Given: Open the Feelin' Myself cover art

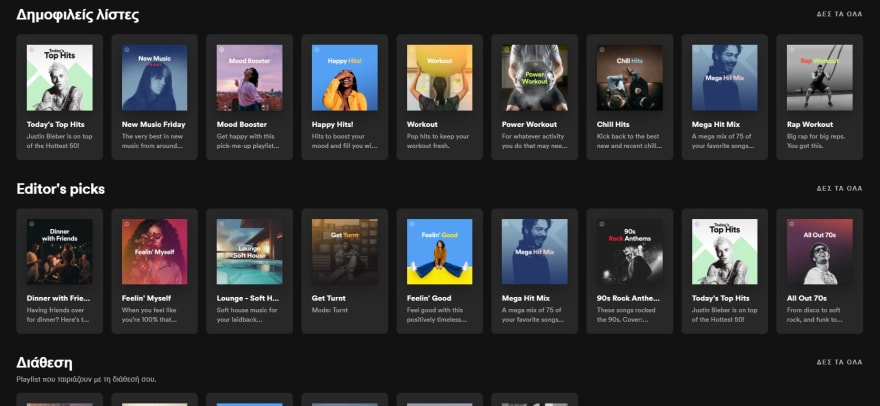Looking at the screenshot, I should (x=154, y=252).
